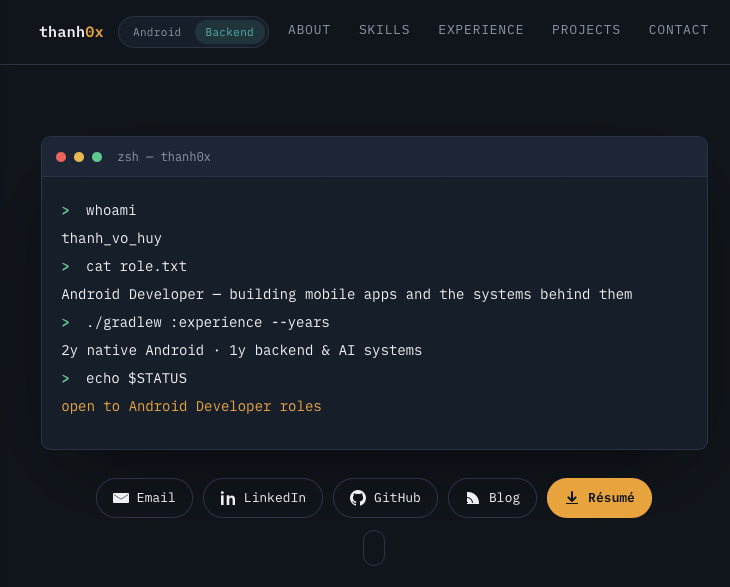Click the 'echo $STATUS' command
The image size is (730, 587).
pos(136,378)
